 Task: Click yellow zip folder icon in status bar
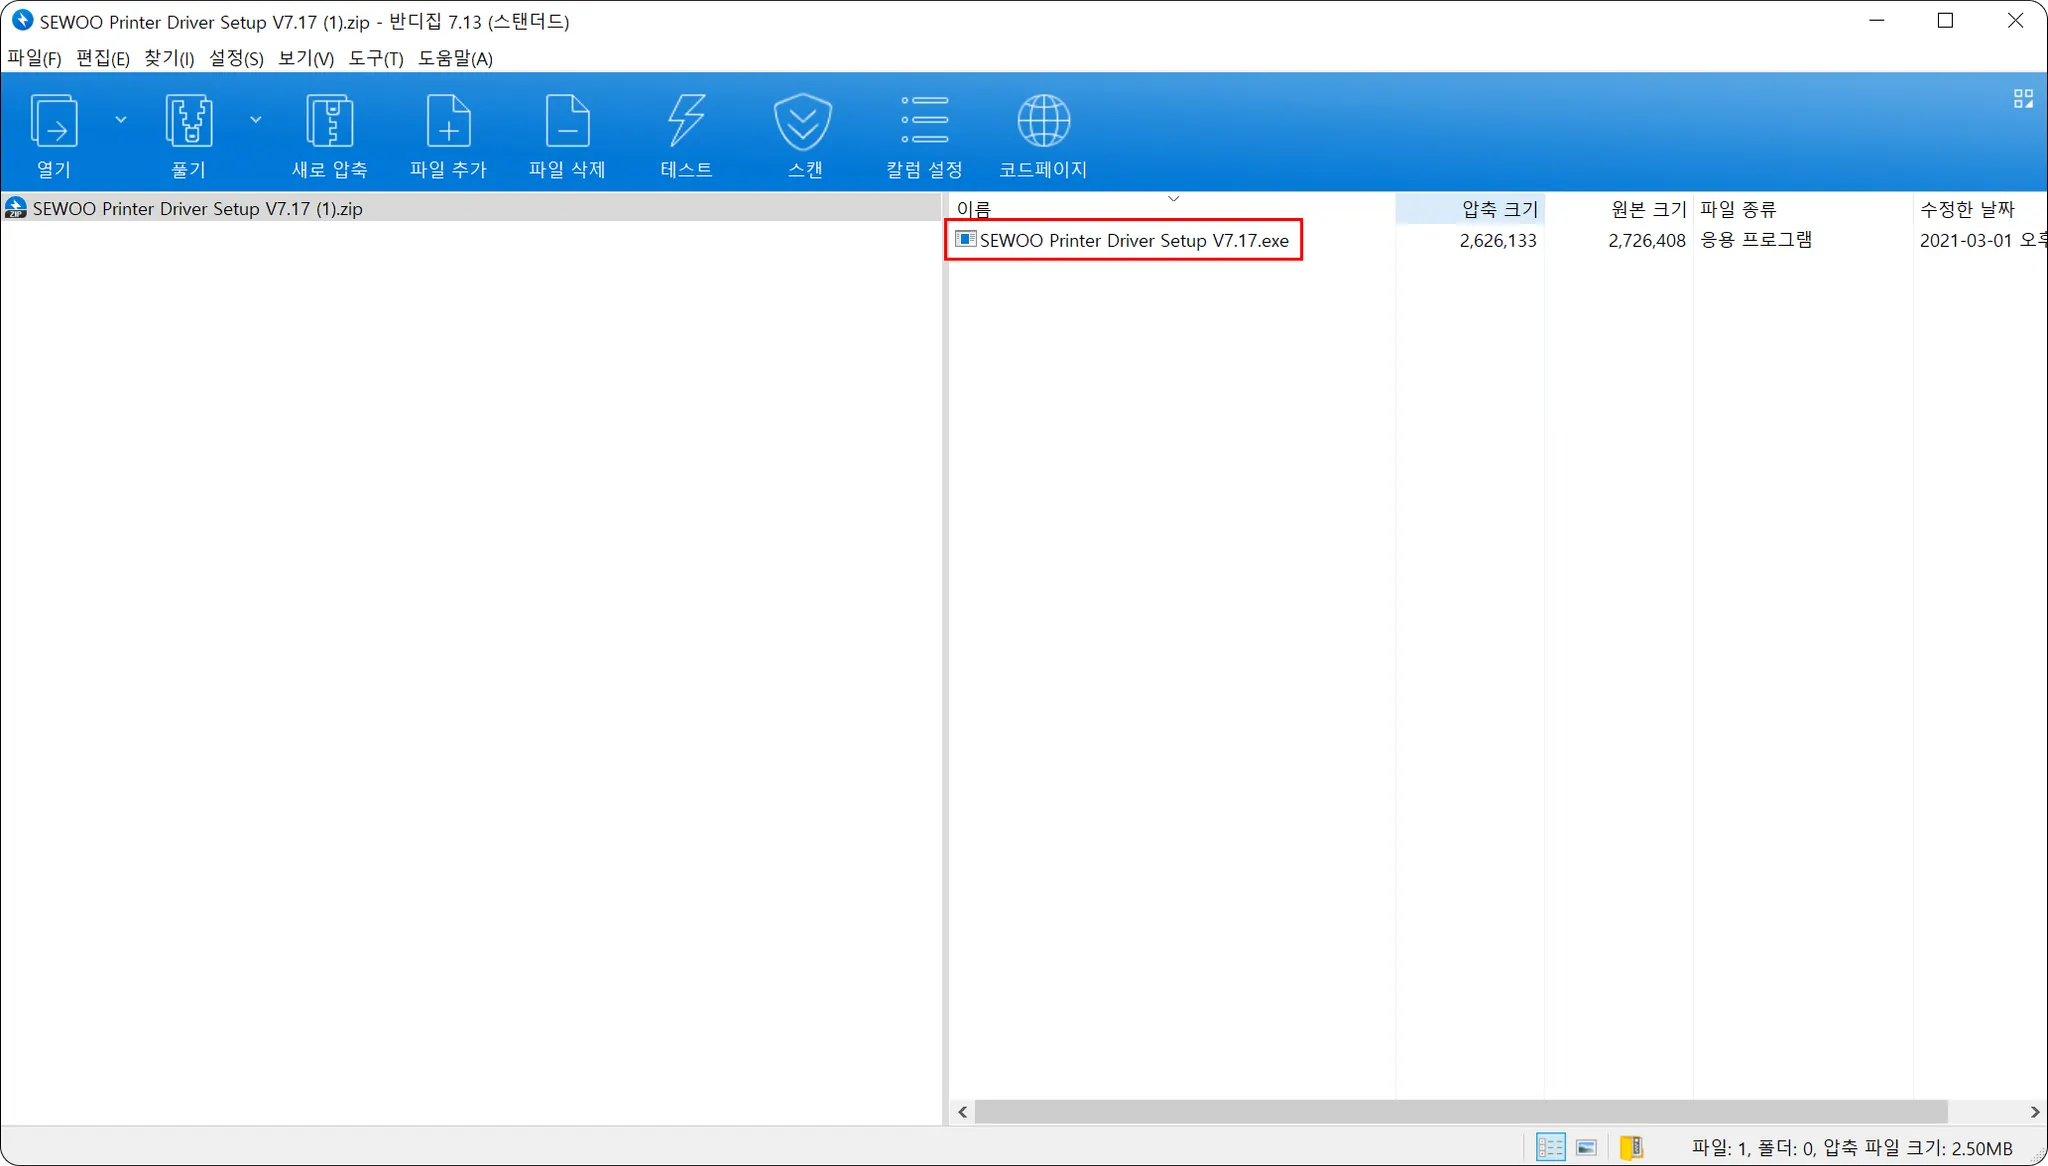tap(1631, 1147)
